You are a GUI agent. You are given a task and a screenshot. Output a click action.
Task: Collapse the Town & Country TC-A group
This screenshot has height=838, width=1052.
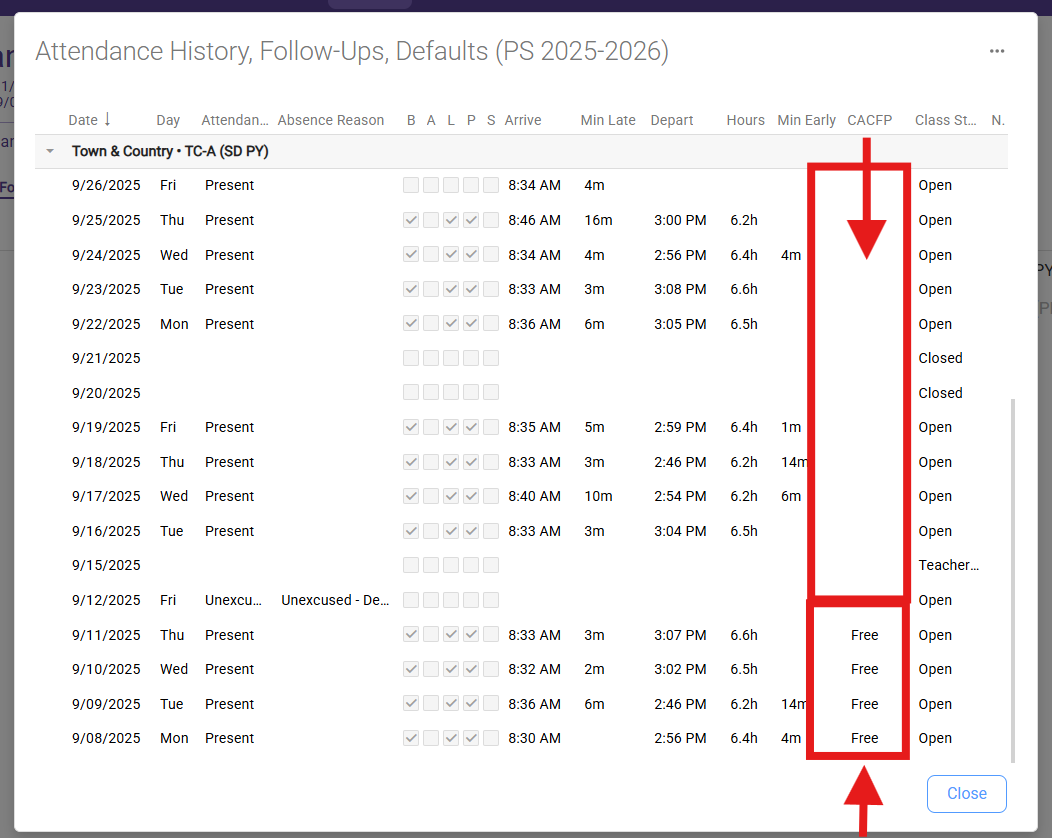coord(50,152)
